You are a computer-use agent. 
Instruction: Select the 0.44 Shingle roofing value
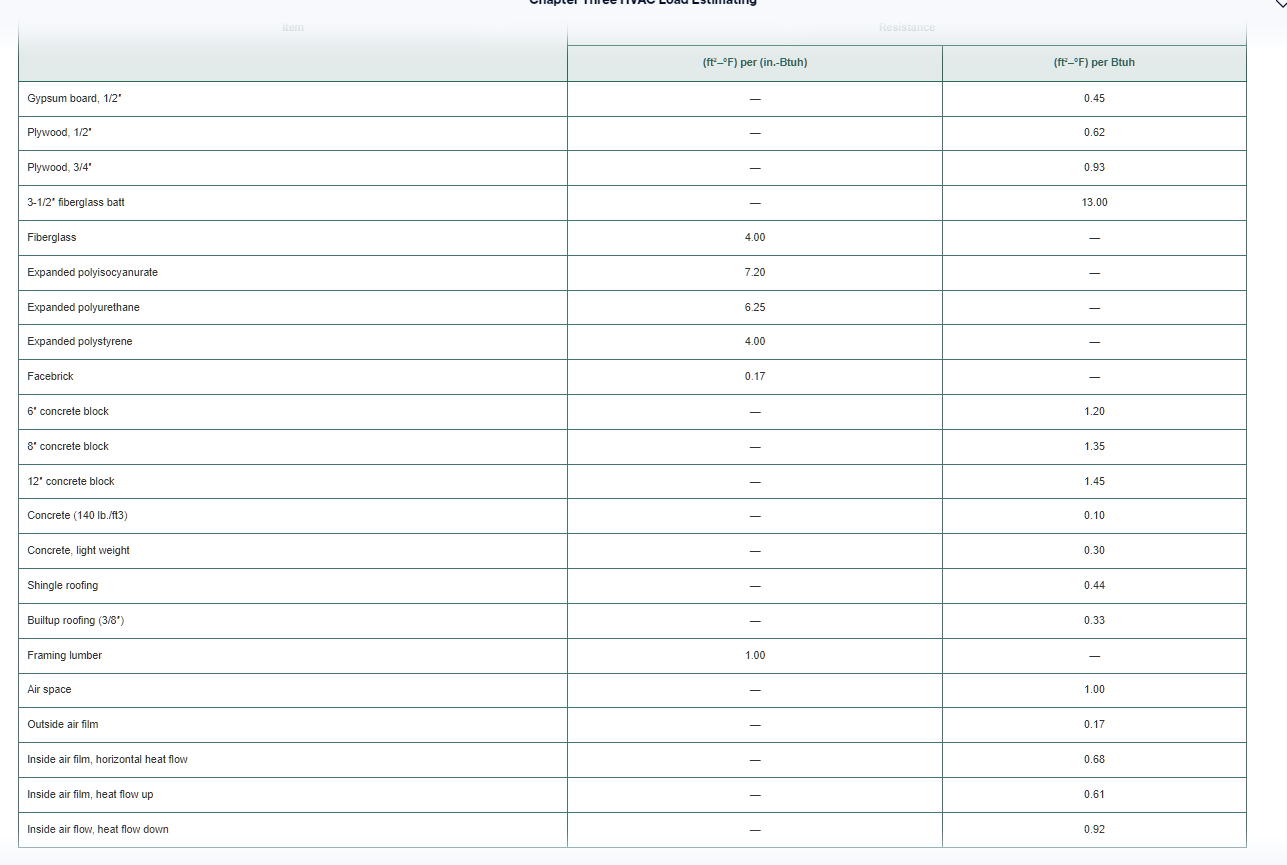[1094, 585]
